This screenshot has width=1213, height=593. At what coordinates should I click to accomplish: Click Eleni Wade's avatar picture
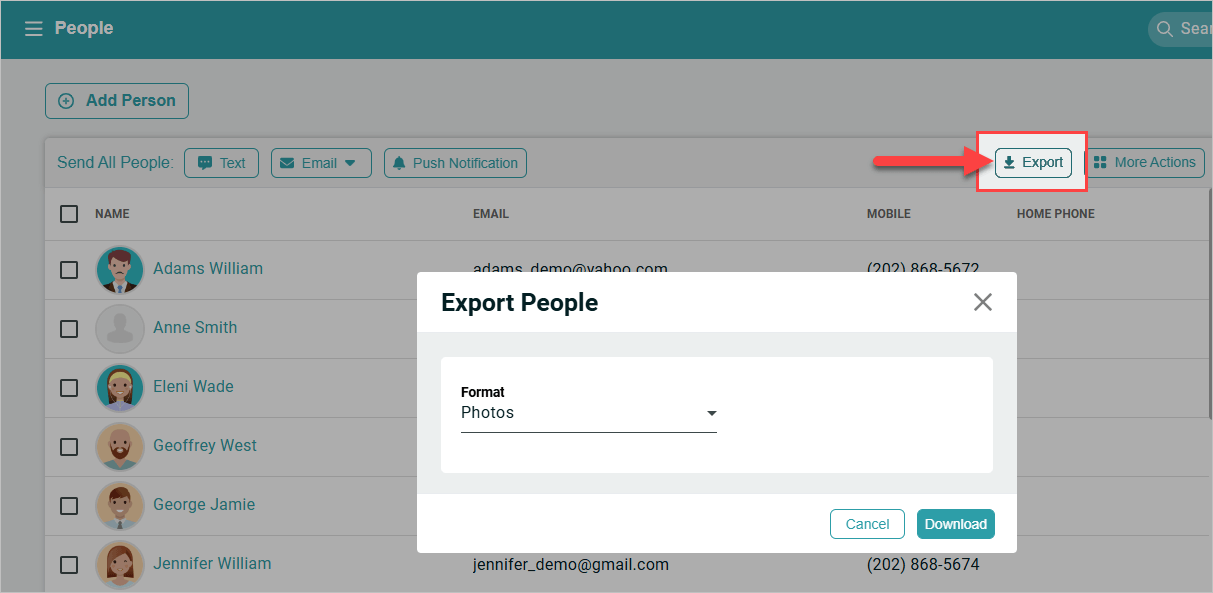coord(120,387)
